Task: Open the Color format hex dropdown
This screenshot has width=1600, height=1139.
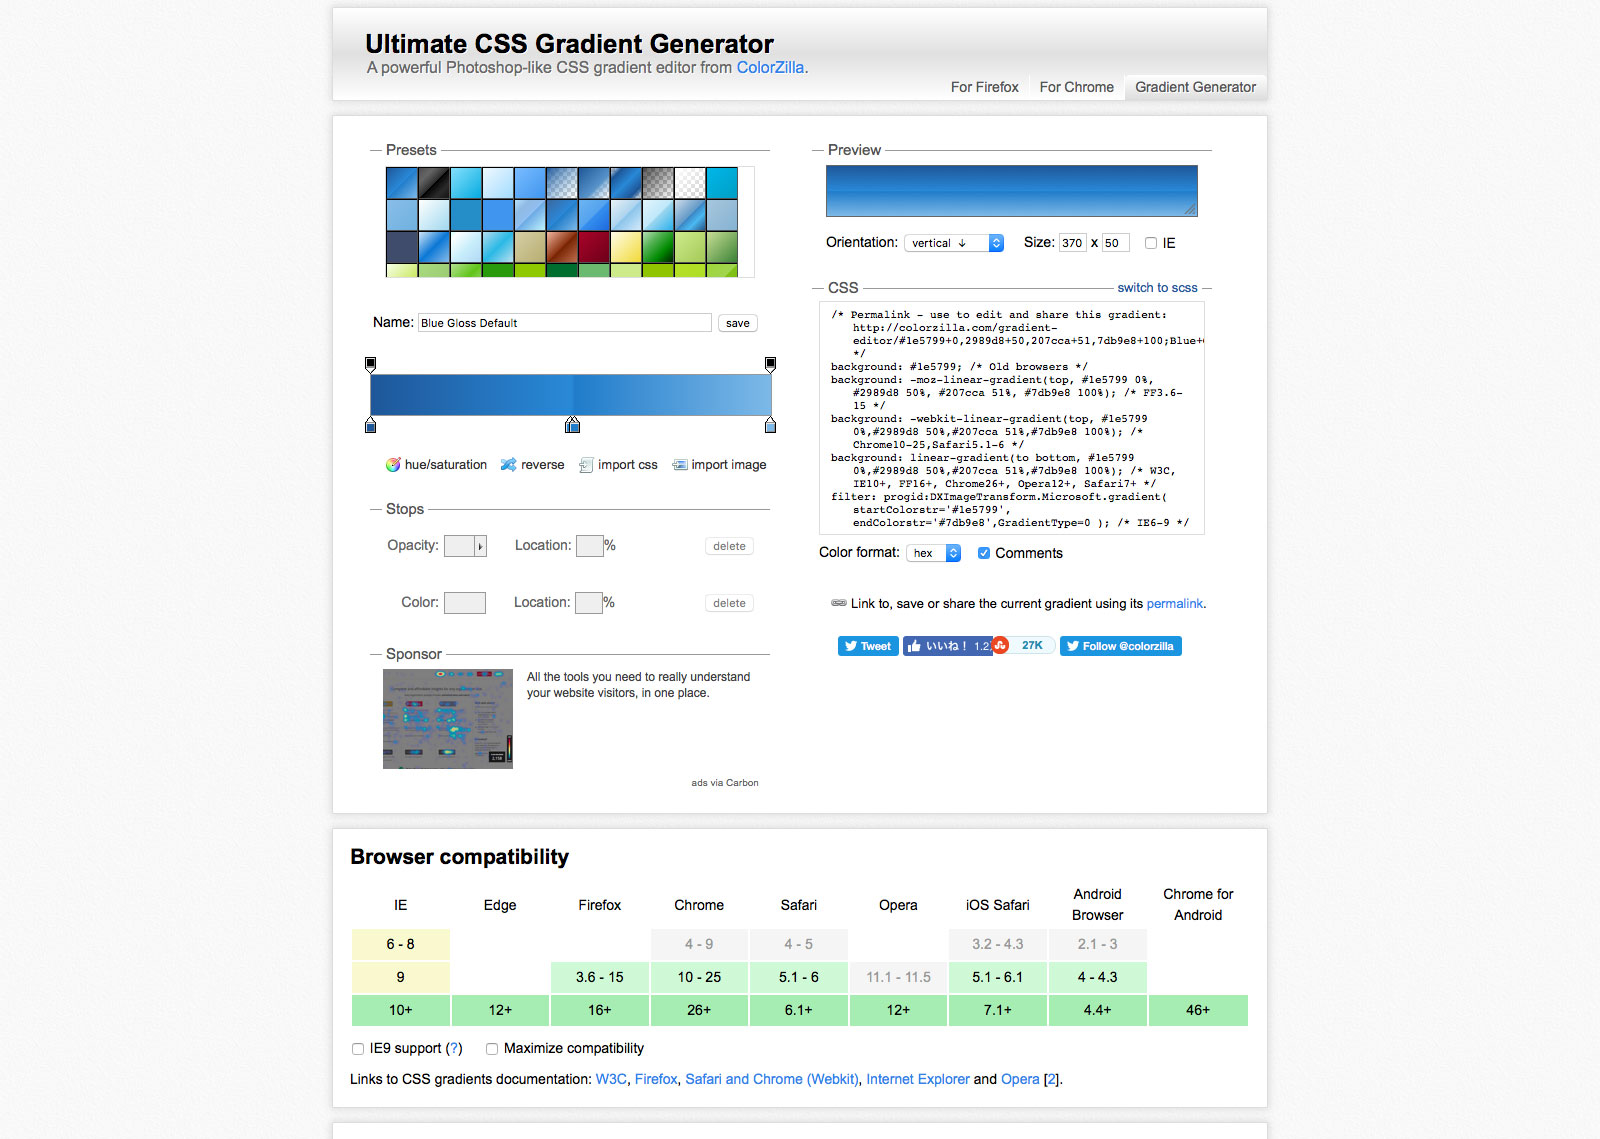Action: [933, 553]
